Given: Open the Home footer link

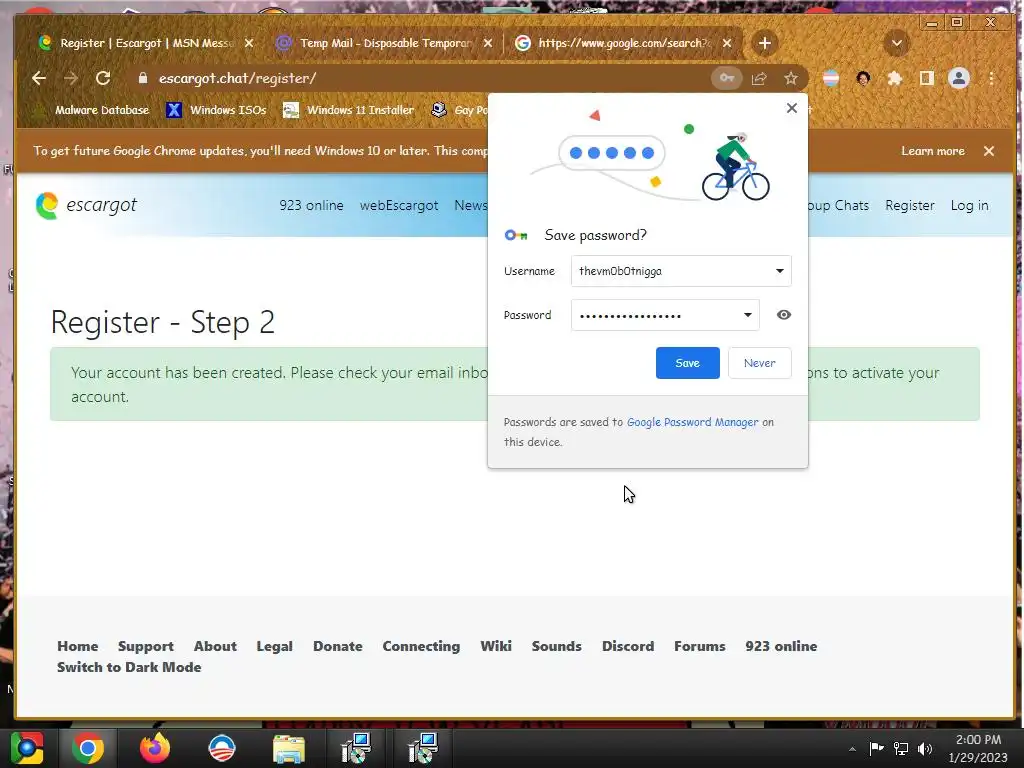Looking at the screenshot, I should pyautogui.click(x=78, y=646).
